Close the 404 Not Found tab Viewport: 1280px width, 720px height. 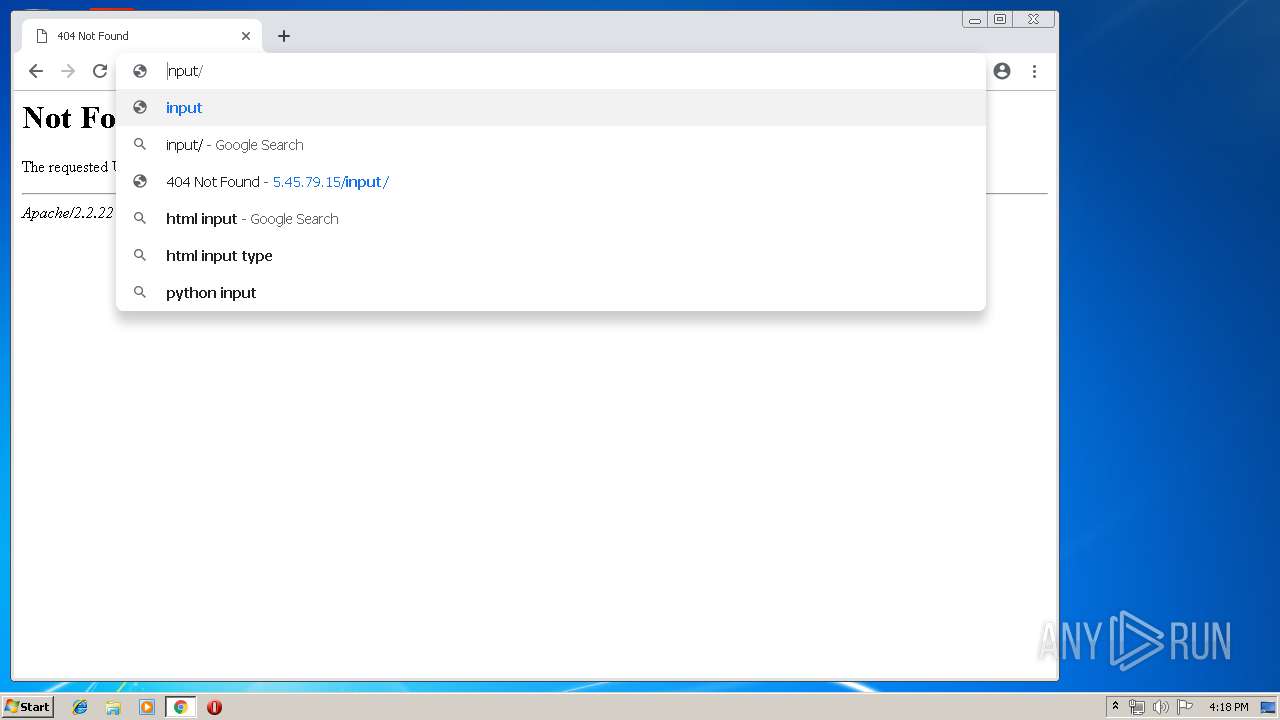pos(246,36)
